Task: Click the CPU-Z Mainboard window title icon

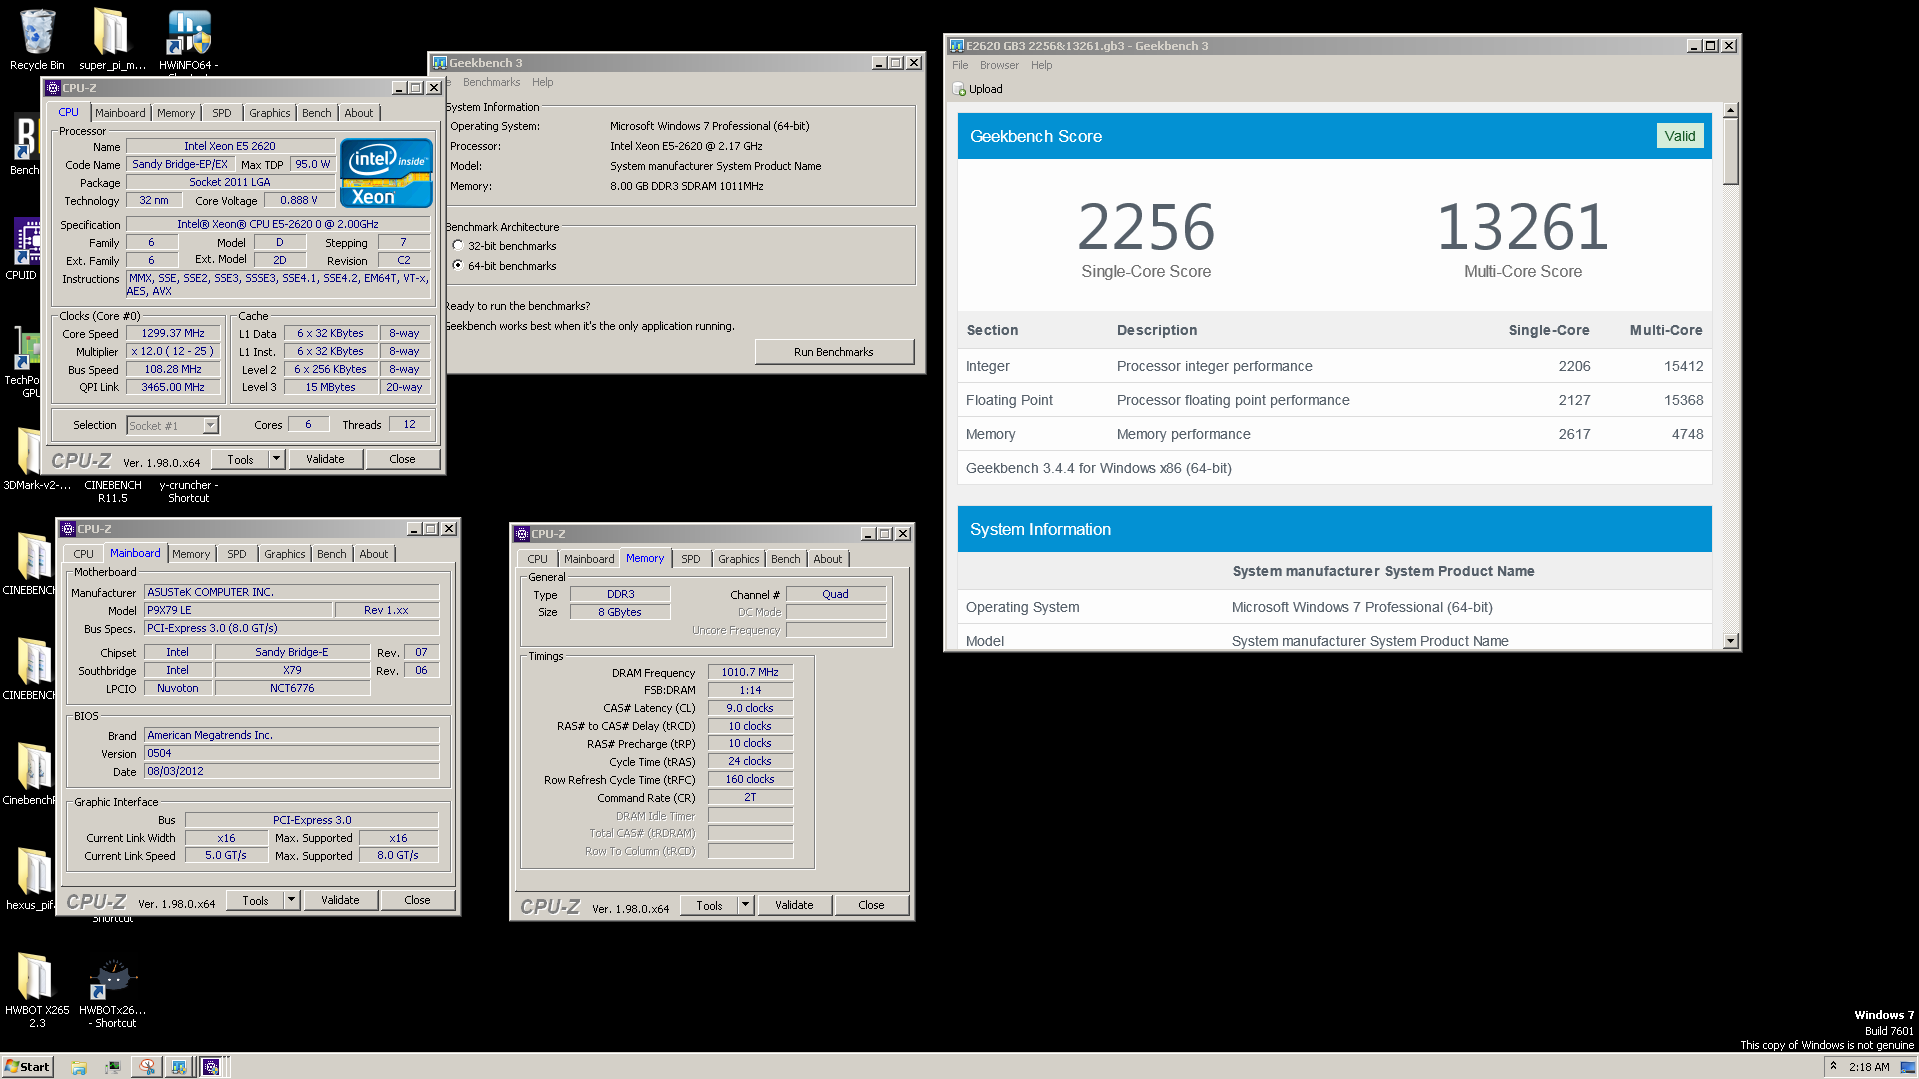Action: click(x=68, y=529)
